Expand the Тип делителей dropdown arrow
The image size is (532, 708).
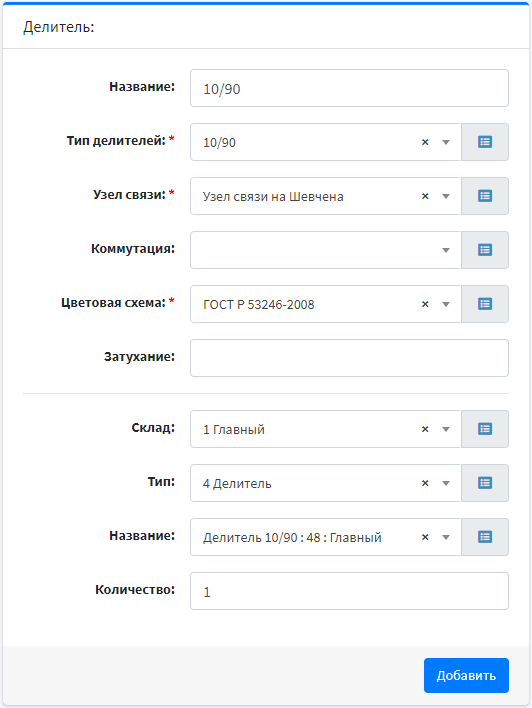pos(446,142)
